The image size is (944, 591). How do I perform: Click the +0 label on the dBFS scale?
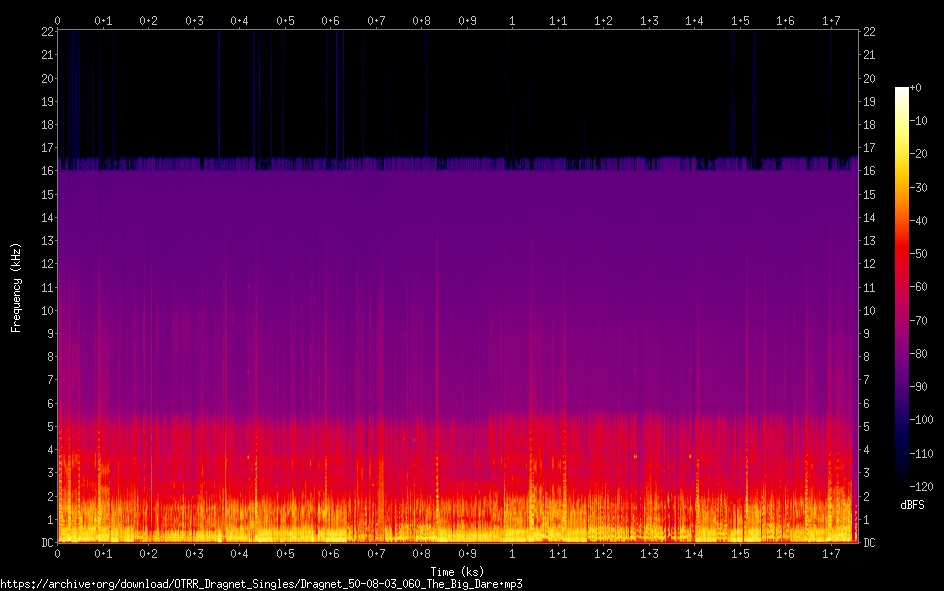pyautogui.click(x=917, y=88)
